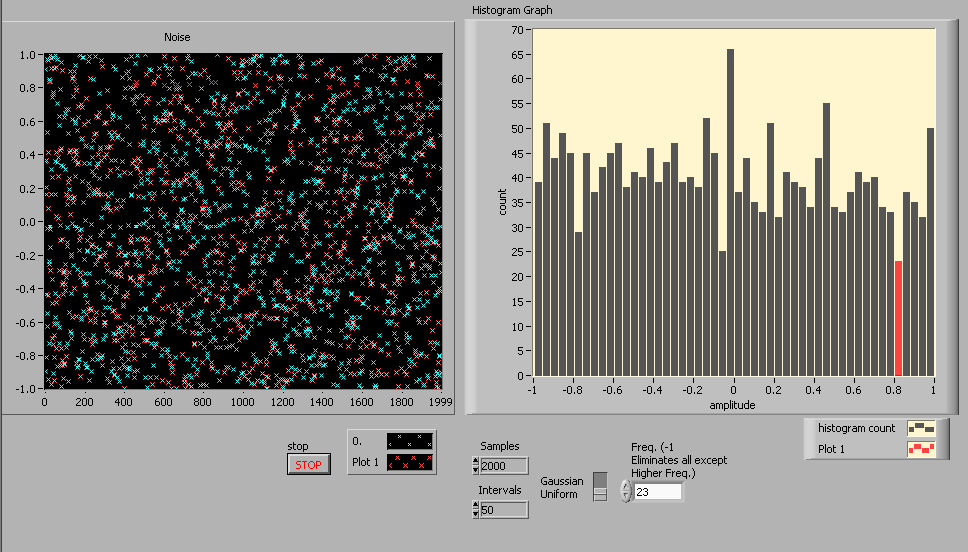
Task: Click the '1.0' y-axis maximum on Noise graph
Action: pos(28,55)
